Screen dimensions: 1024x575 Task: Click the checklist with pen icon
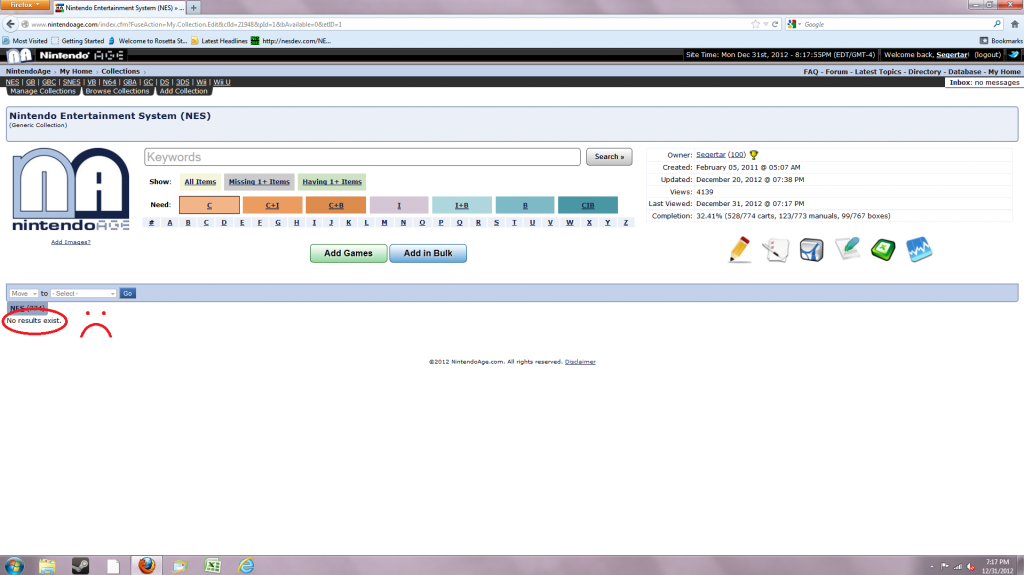(776, 249)
